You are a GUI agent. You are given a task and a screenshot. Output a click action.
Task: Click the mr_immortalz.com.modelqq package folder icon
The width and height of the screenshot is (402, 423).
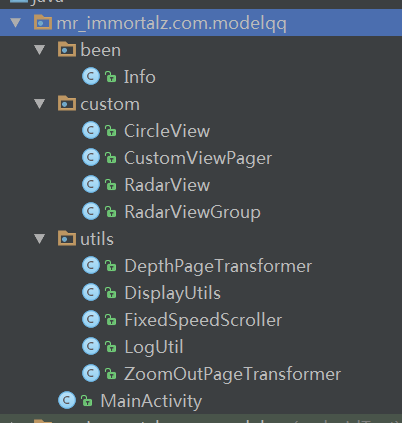pos(43,22)
